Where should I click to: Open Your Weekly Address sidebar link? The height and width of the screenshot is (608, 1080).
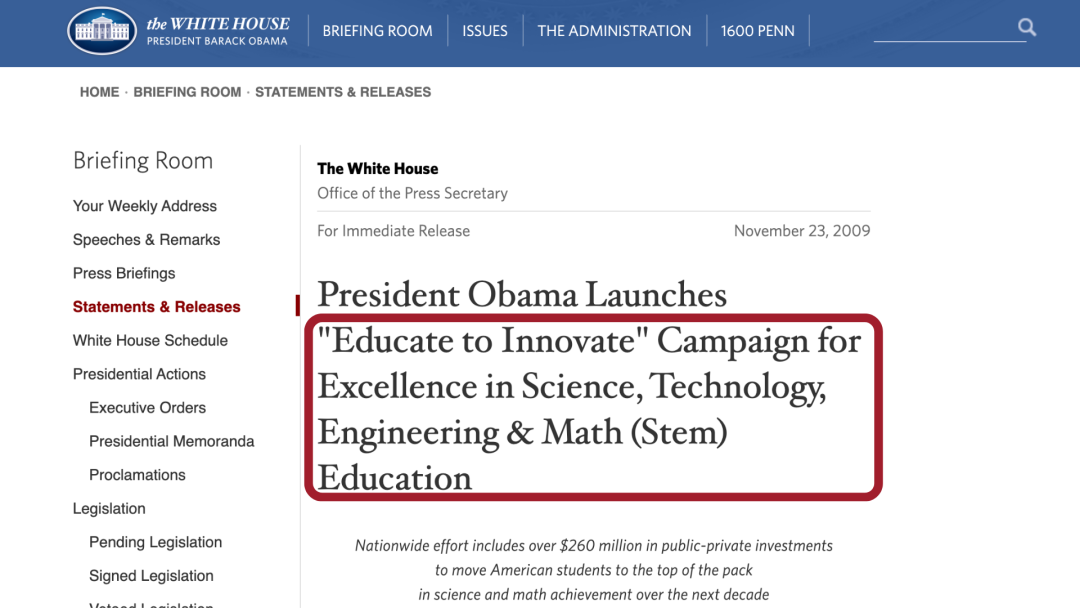(145, 206)
